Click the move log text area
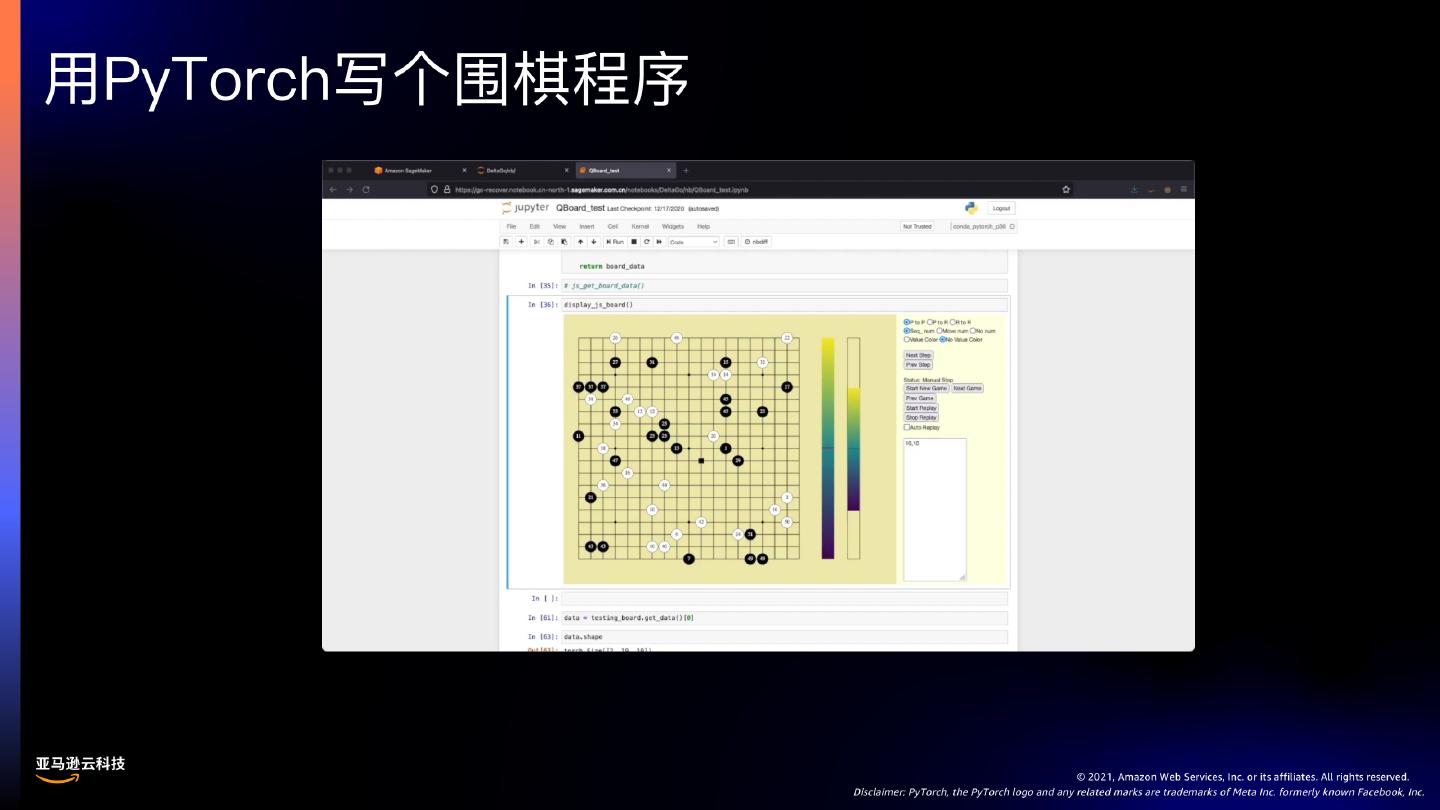The image size is (1440, 810). [935, 508]
